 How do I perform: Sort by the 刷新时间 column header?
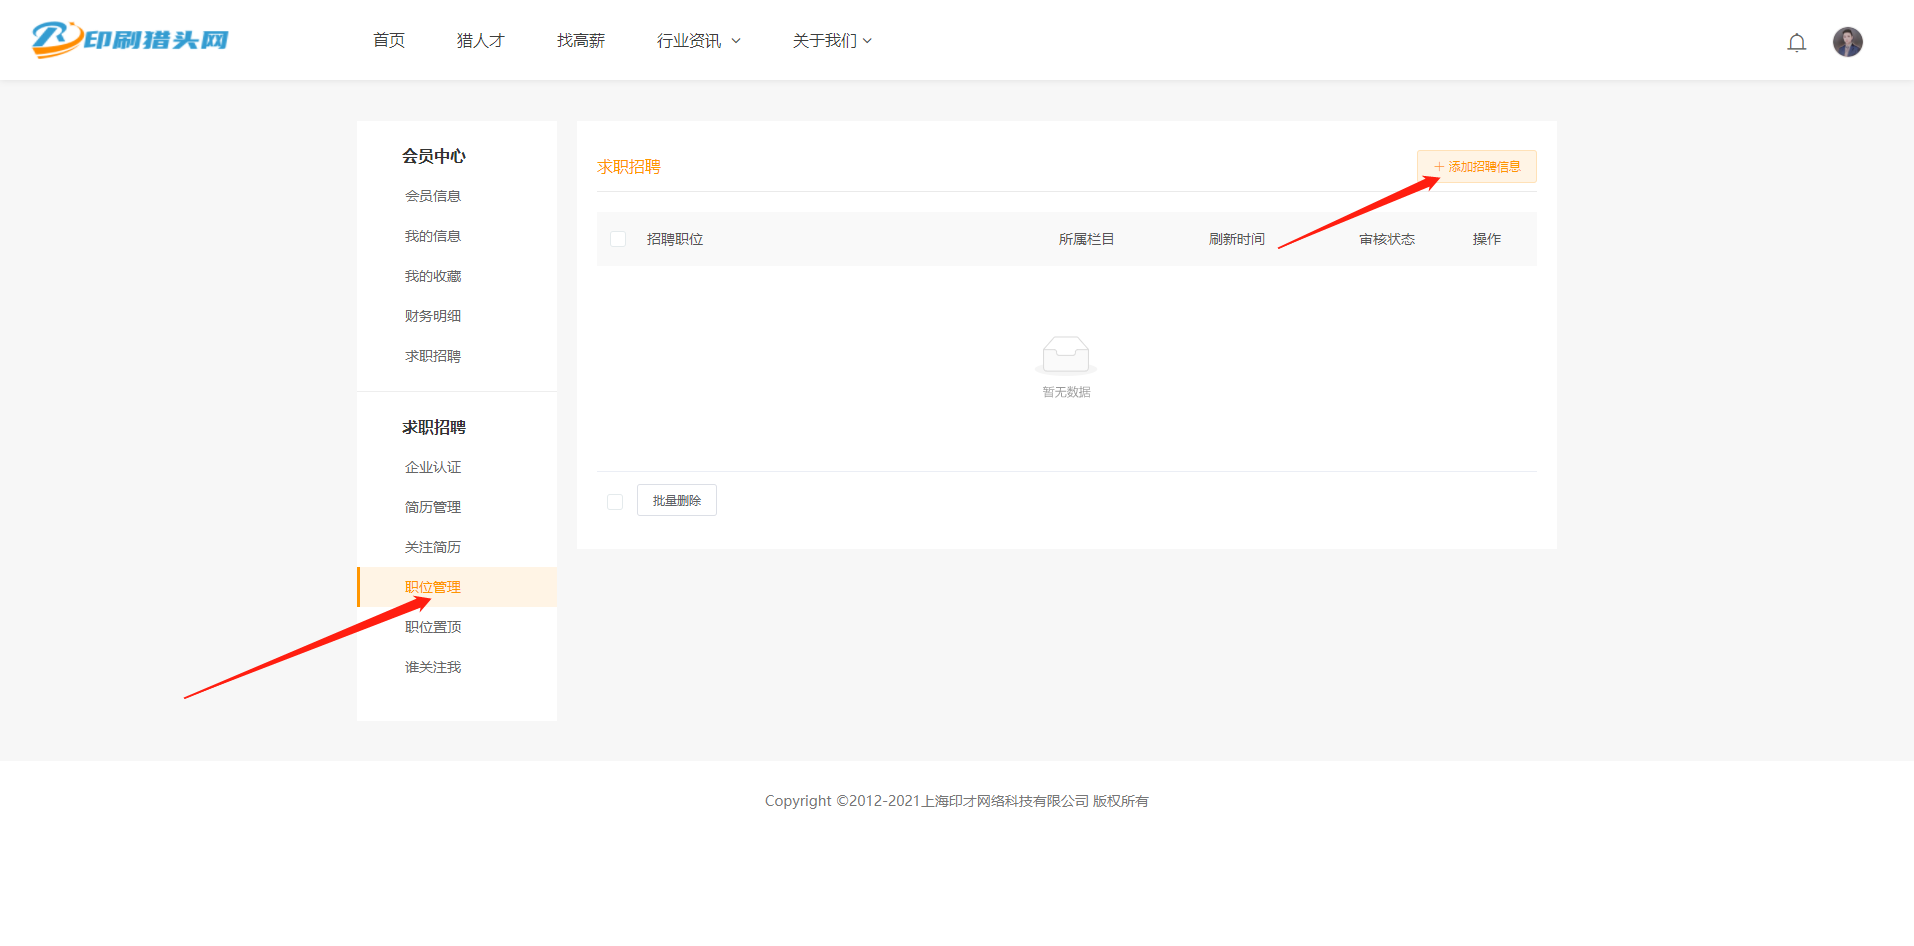click(x=1236, y=238)
